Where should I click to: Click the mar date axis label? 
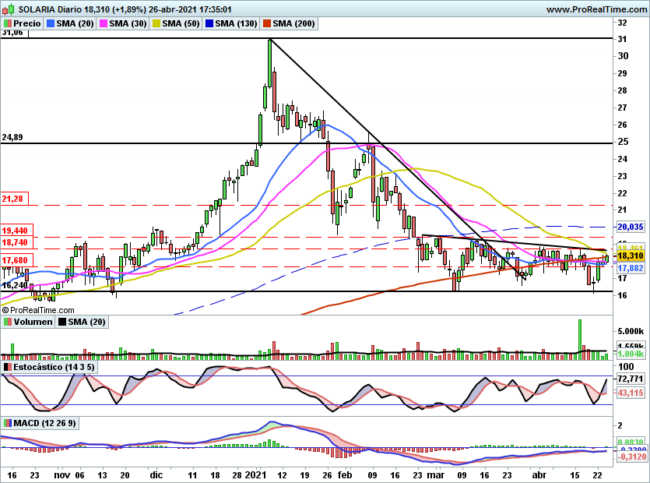point(436,475)
